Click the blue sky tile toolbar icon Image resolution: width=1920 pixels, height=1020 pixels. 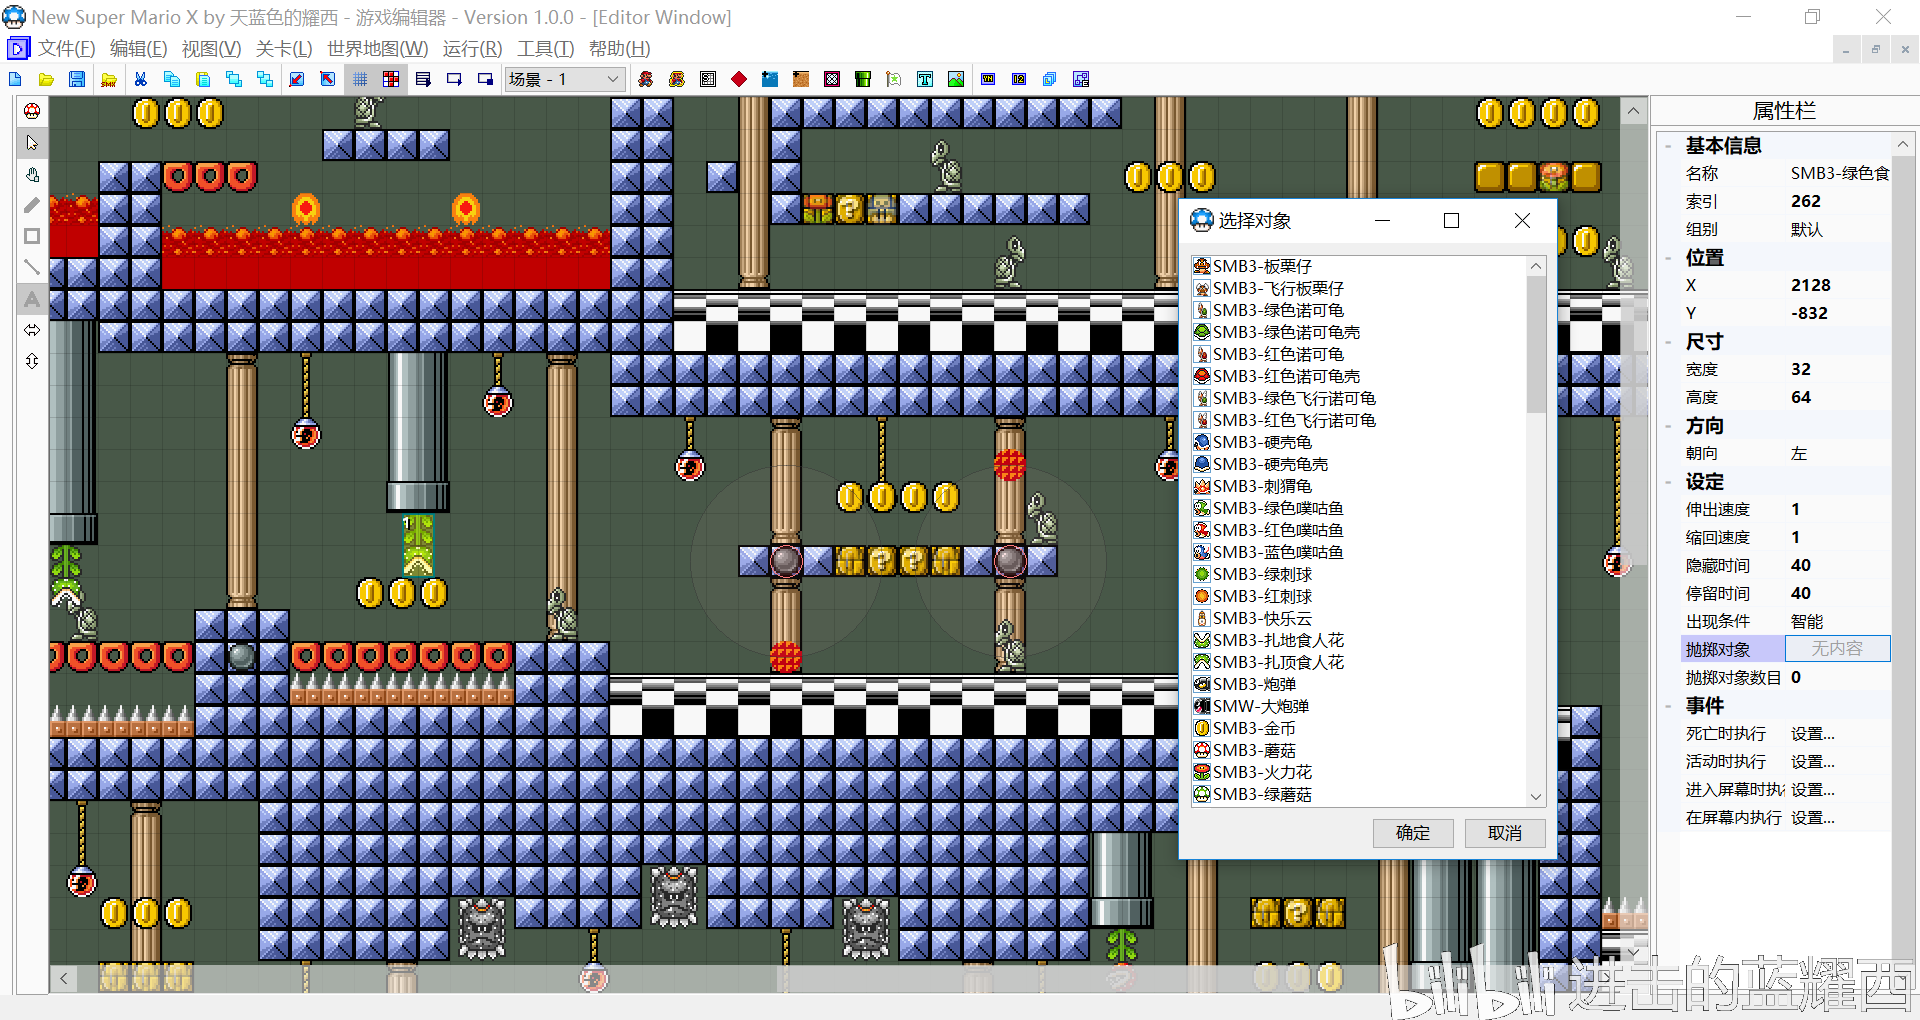[x=770, y=79]
